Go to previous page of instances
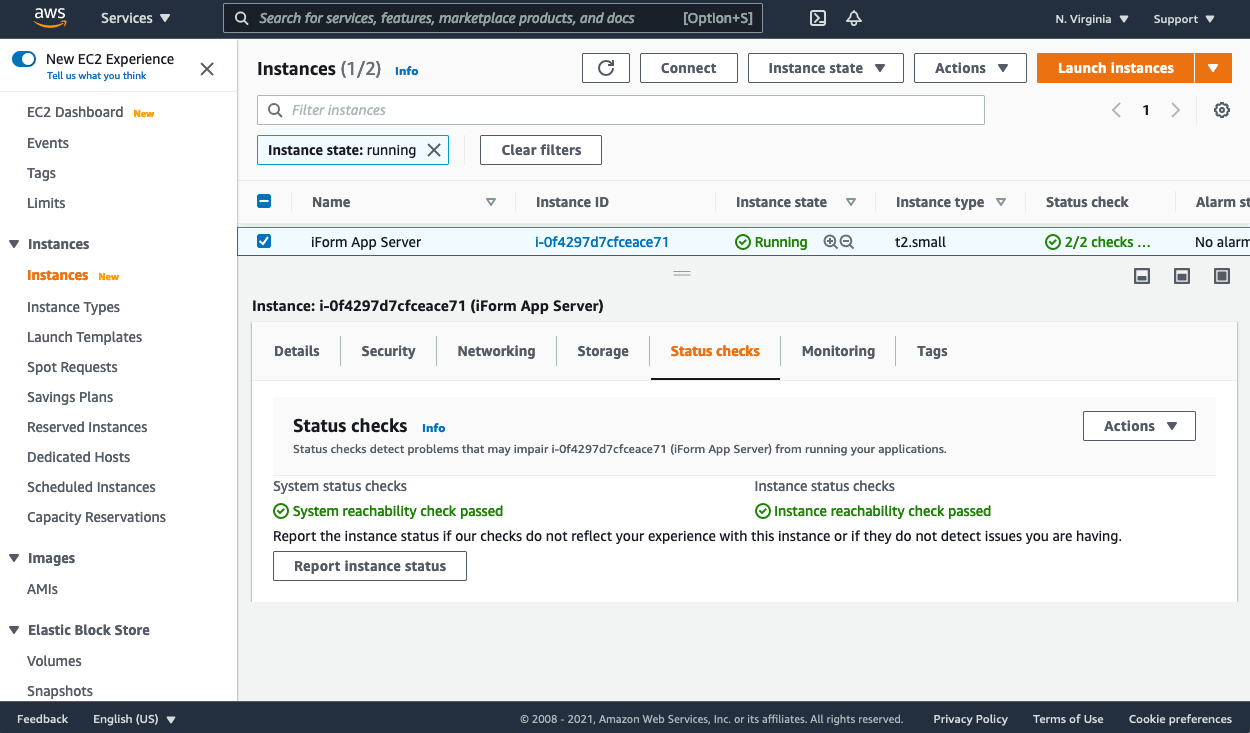 [1116, 110]
